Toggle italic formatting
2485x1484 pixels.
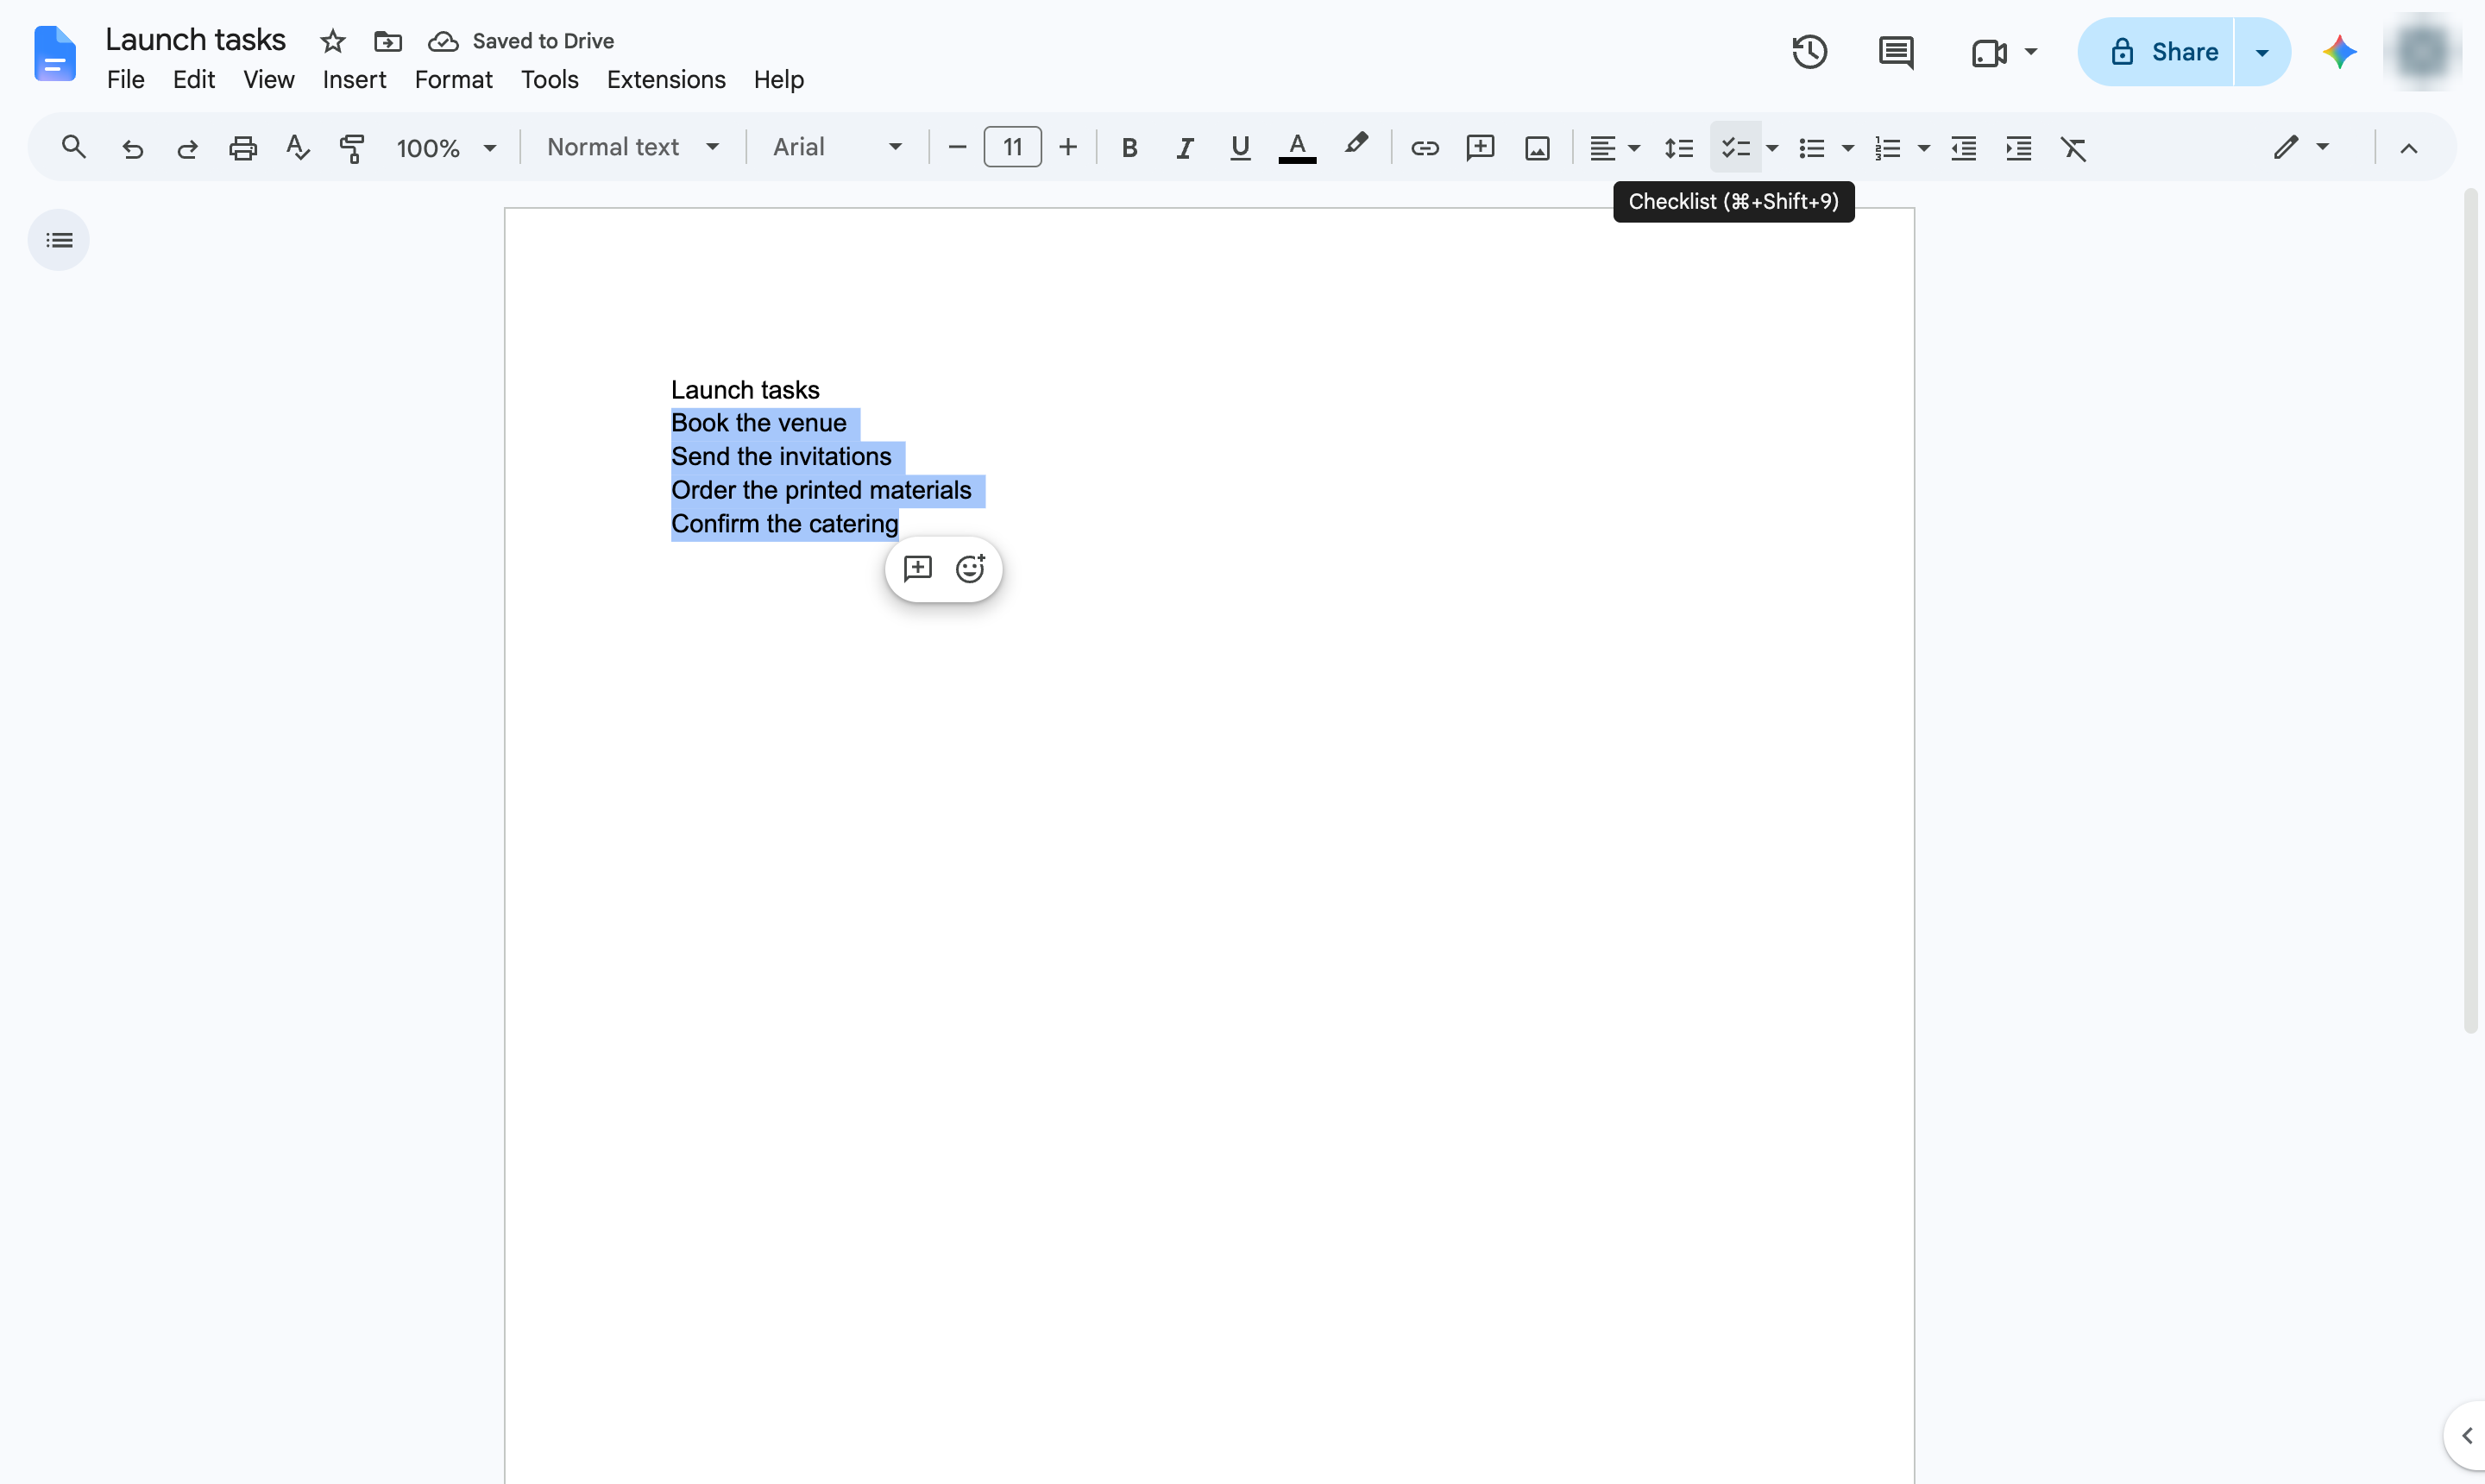pos(1184,148)
